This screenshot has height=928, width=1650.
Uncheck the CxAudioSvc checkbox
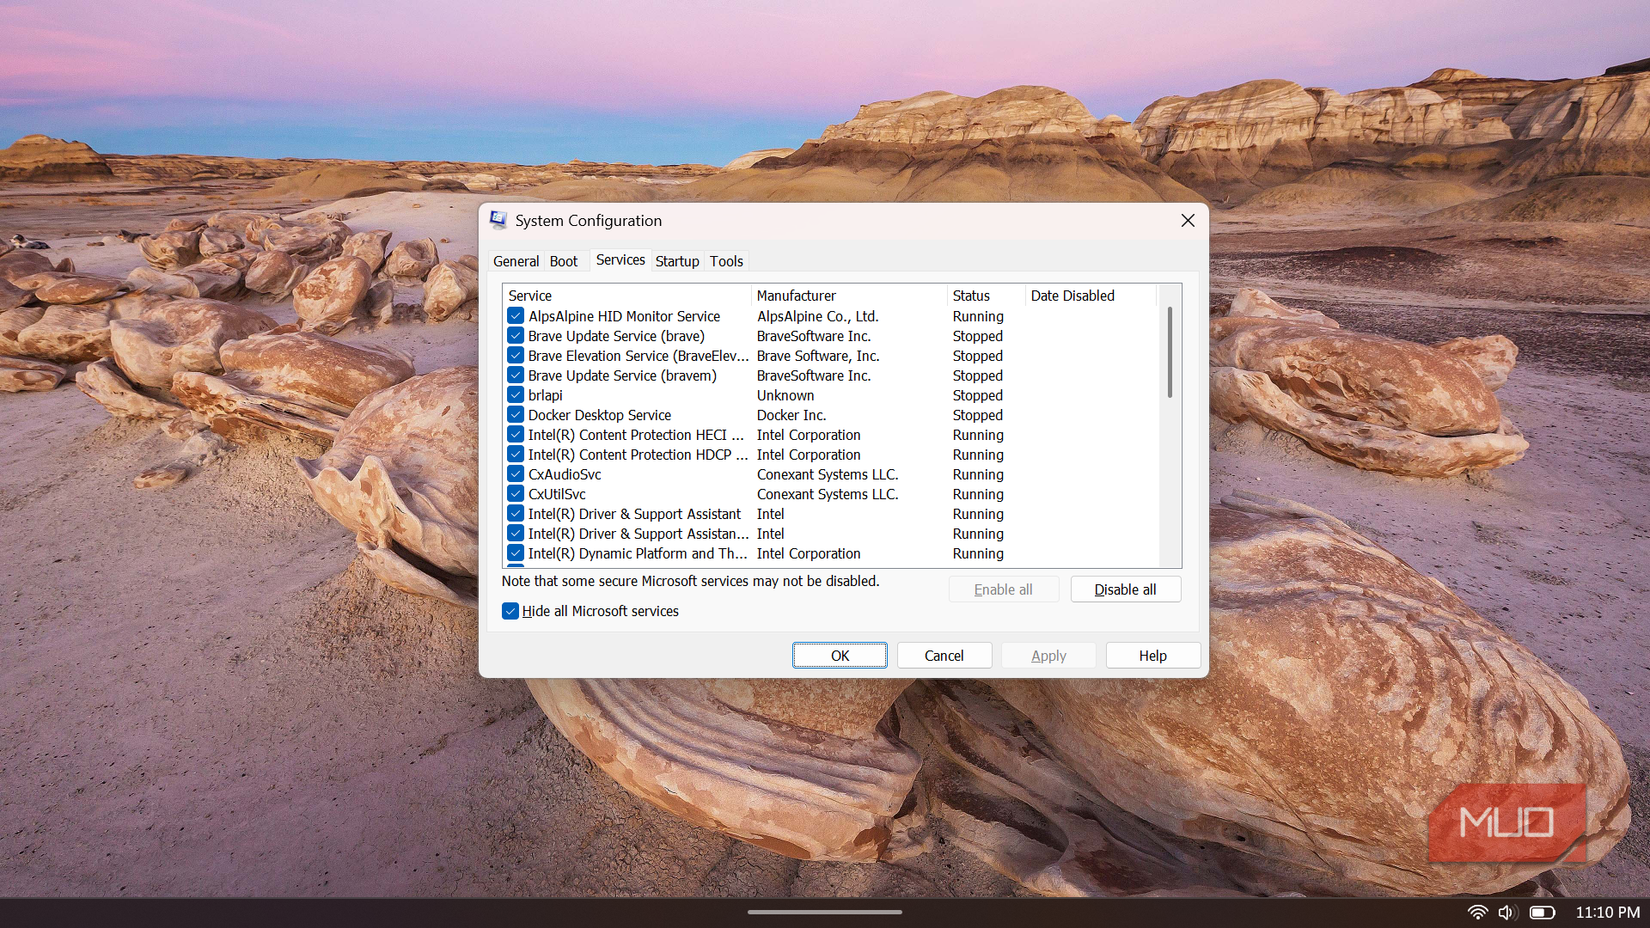pos(515,473)
